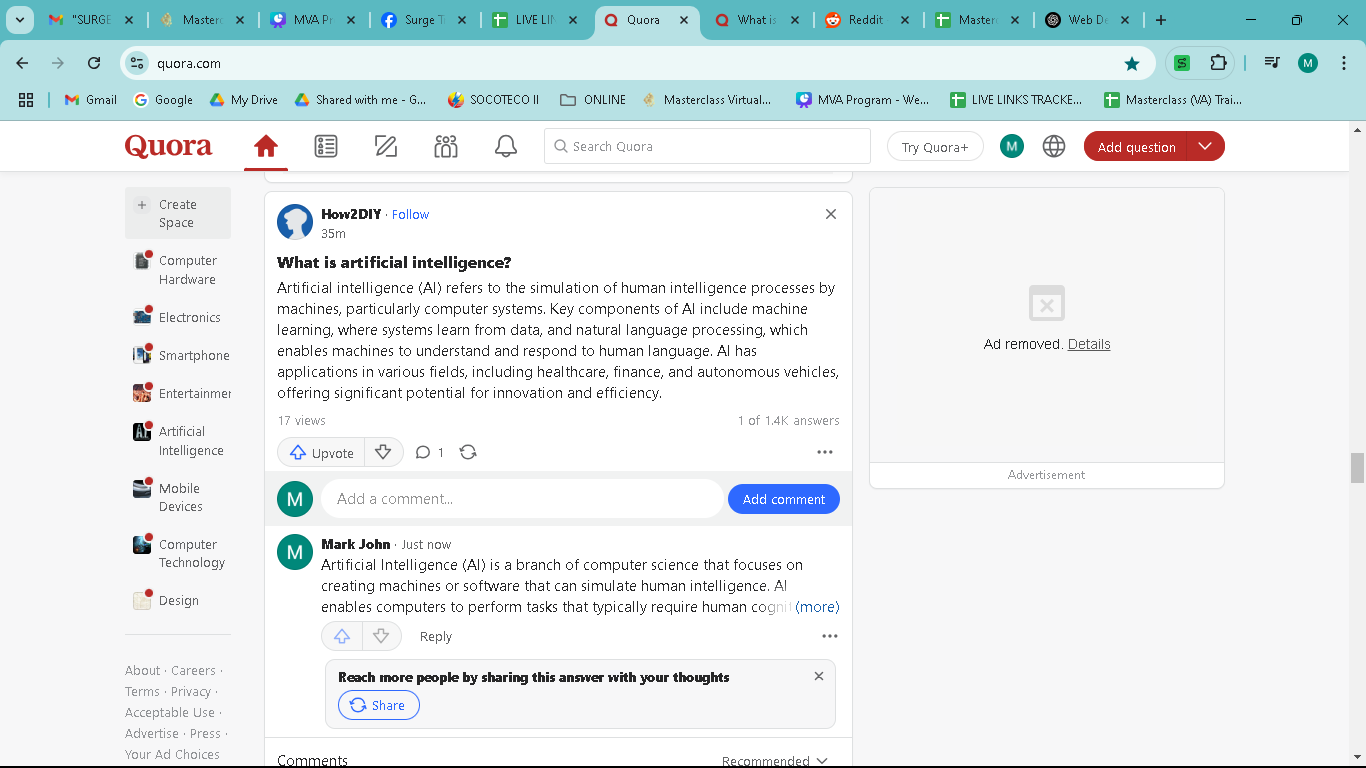
Task: Open more options for How2DIY answer
Action: 825,452
